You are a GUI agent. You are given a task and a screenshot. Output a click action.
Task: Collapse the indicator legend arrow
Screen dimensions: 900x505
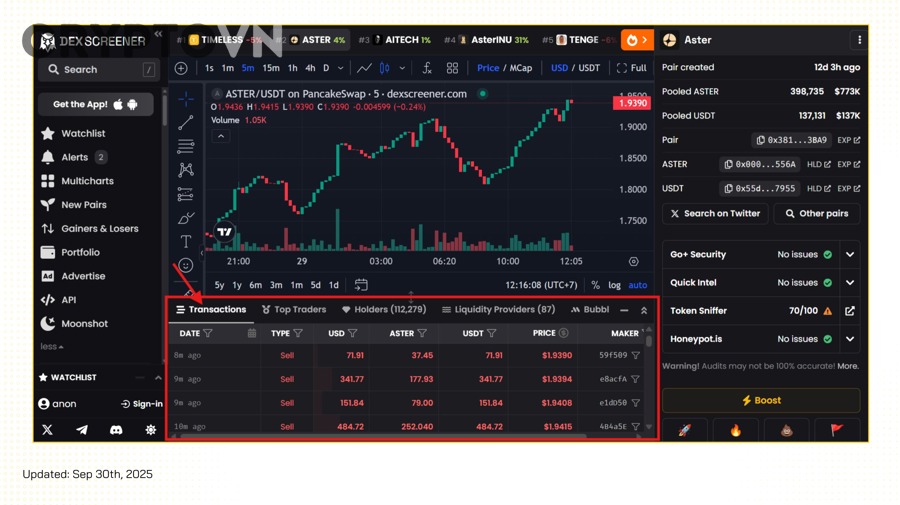(x=221, y=137)
